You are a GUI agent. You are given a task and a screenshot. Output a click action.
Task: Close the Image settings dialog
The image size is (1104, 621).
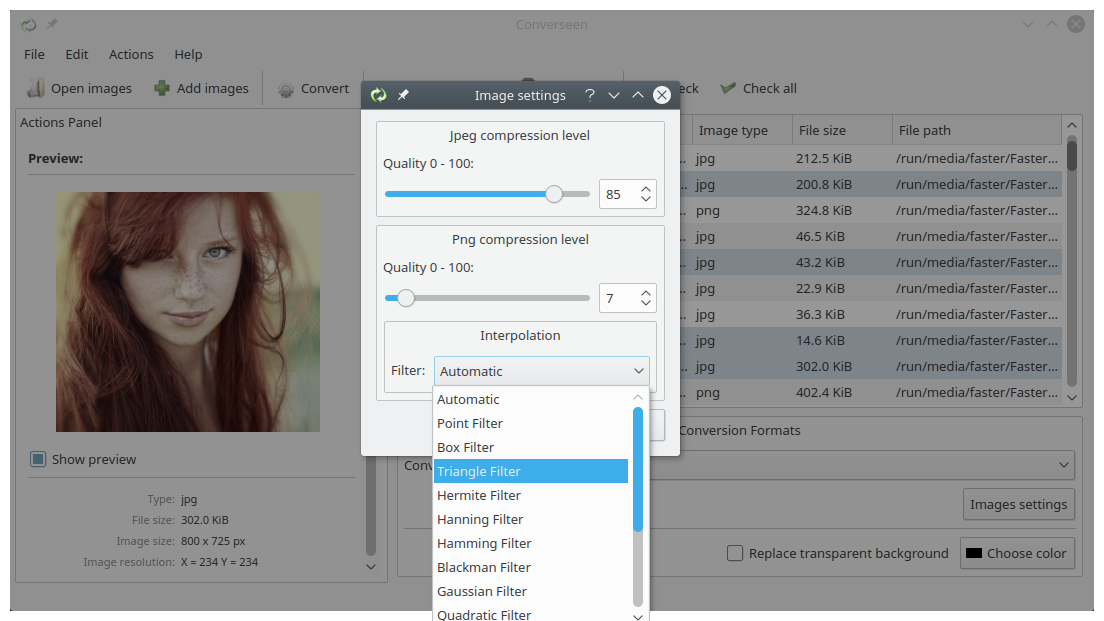tap(661, 95)
